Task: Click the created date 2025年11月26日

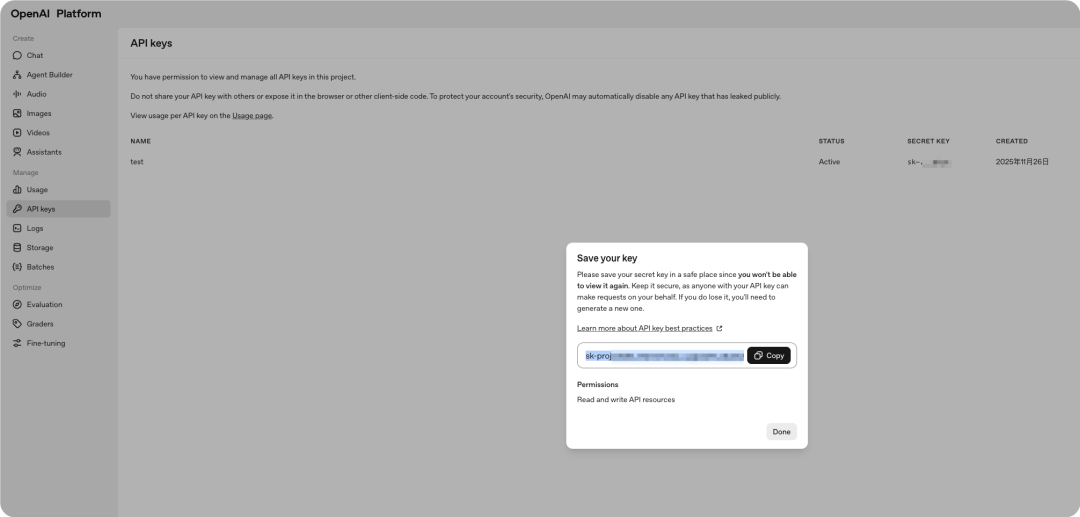Action: click(x=1022, y=162)
